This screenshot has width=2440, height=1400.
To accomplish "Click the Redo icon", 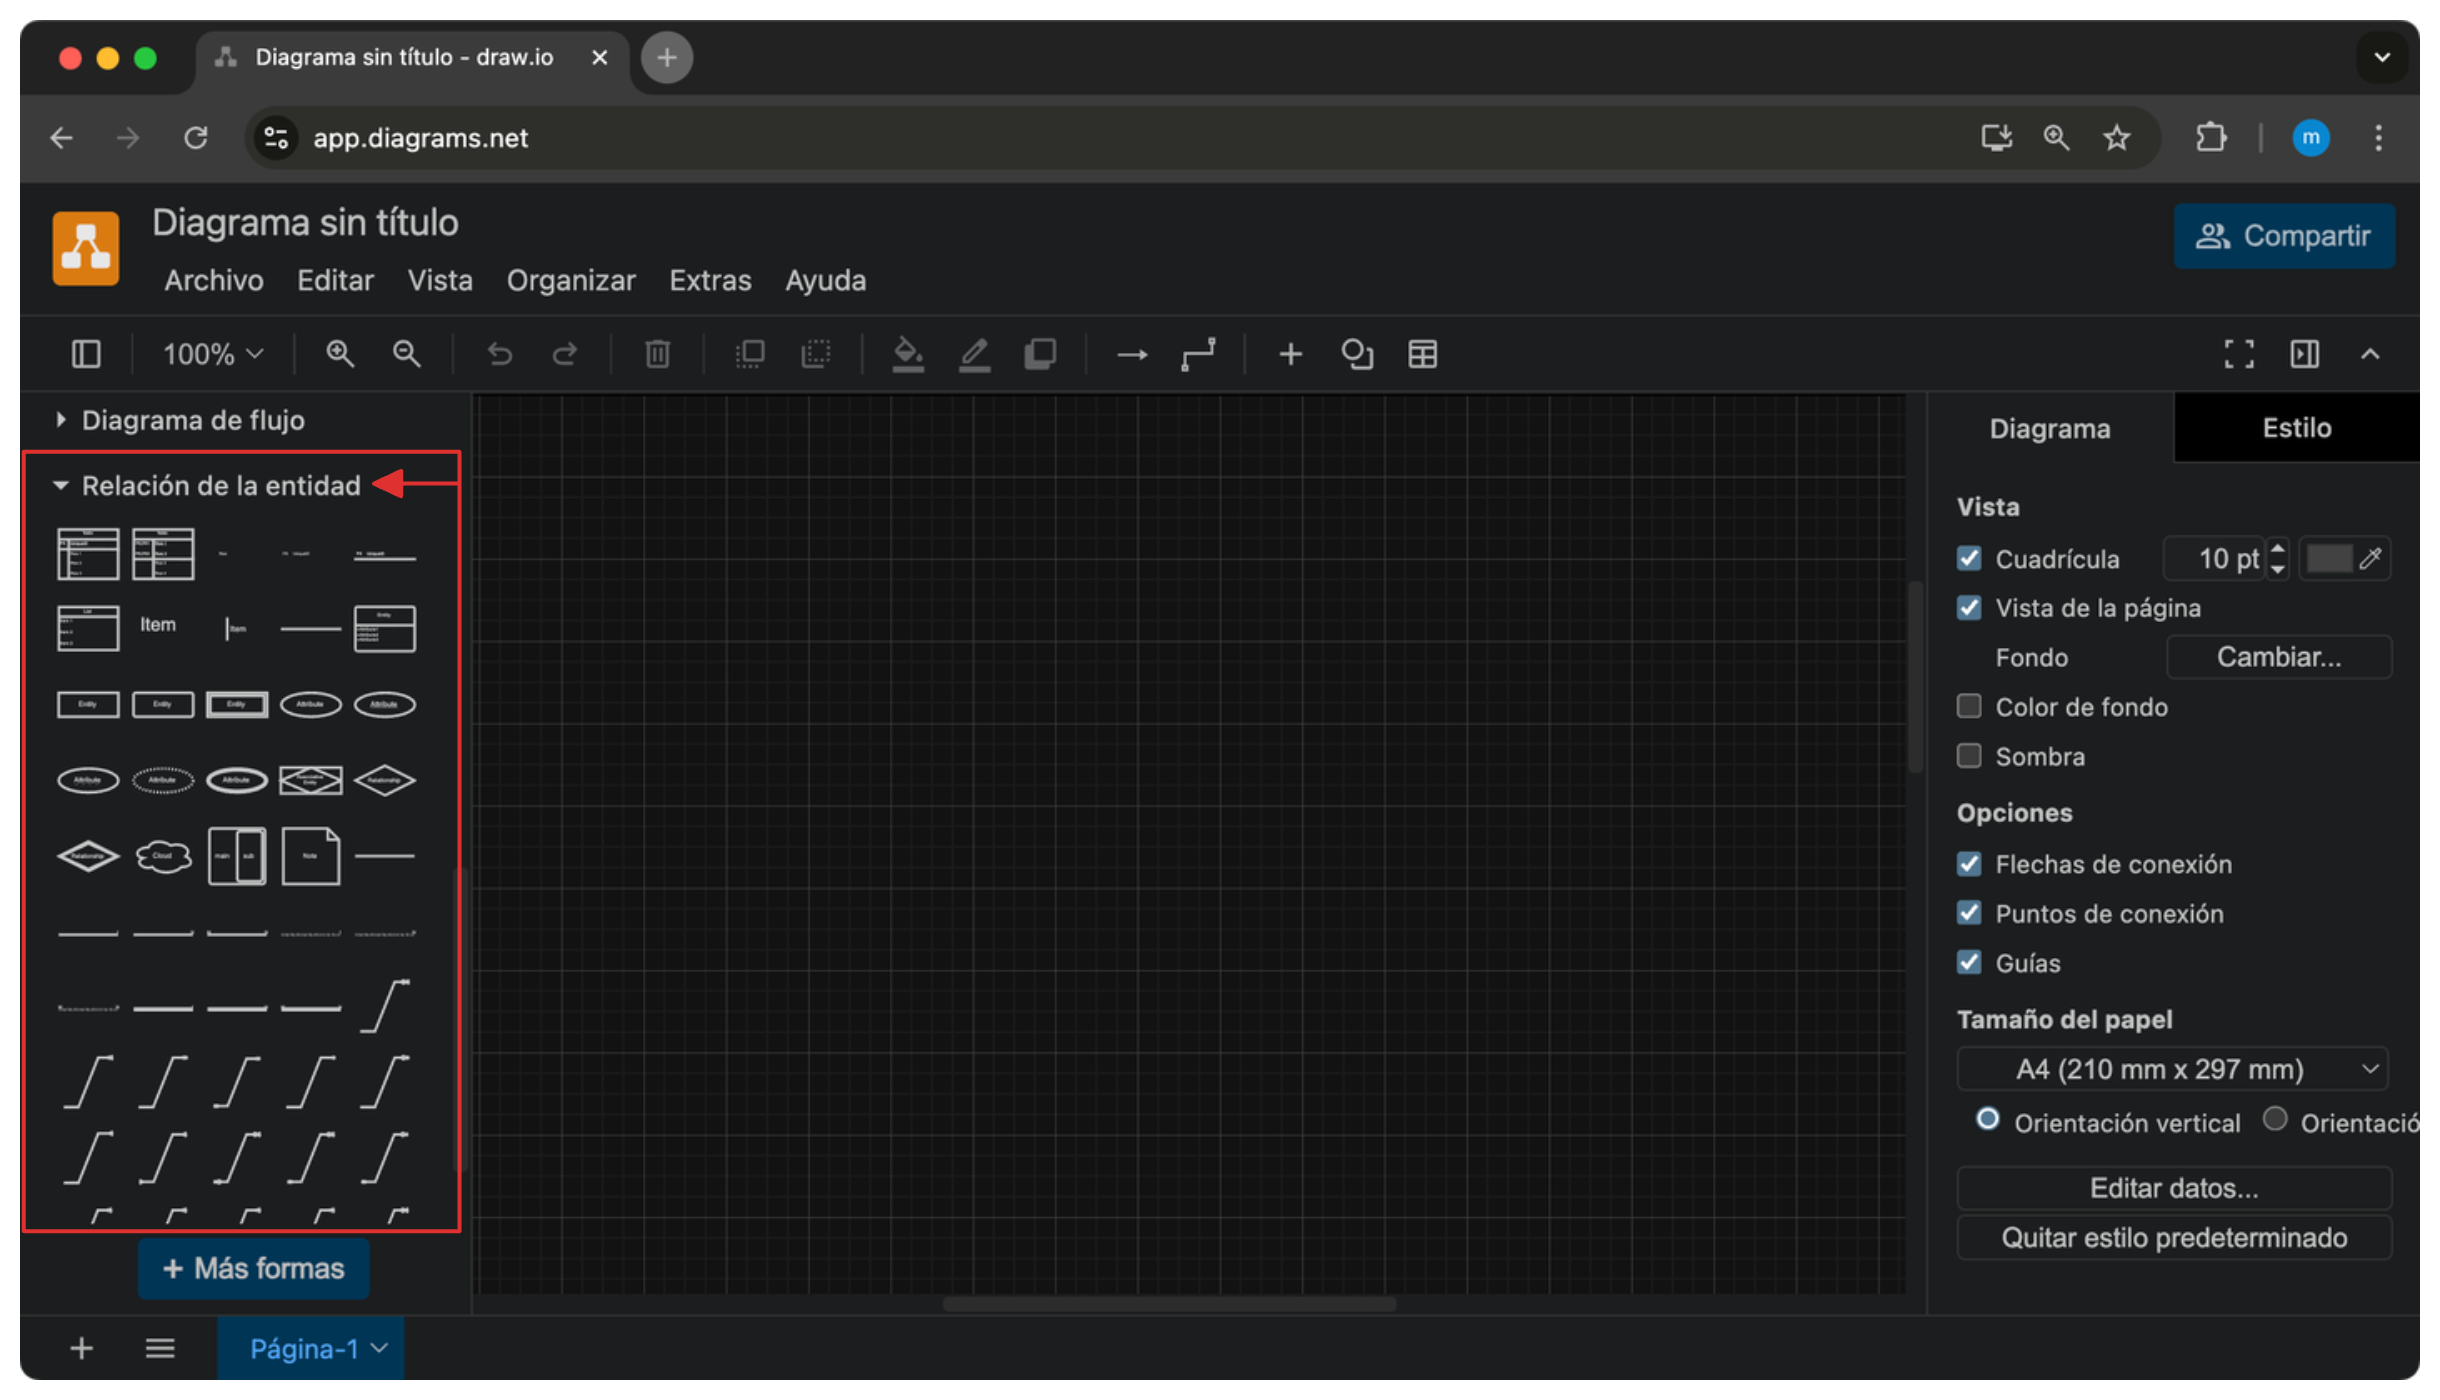I will tap(565, 354).
